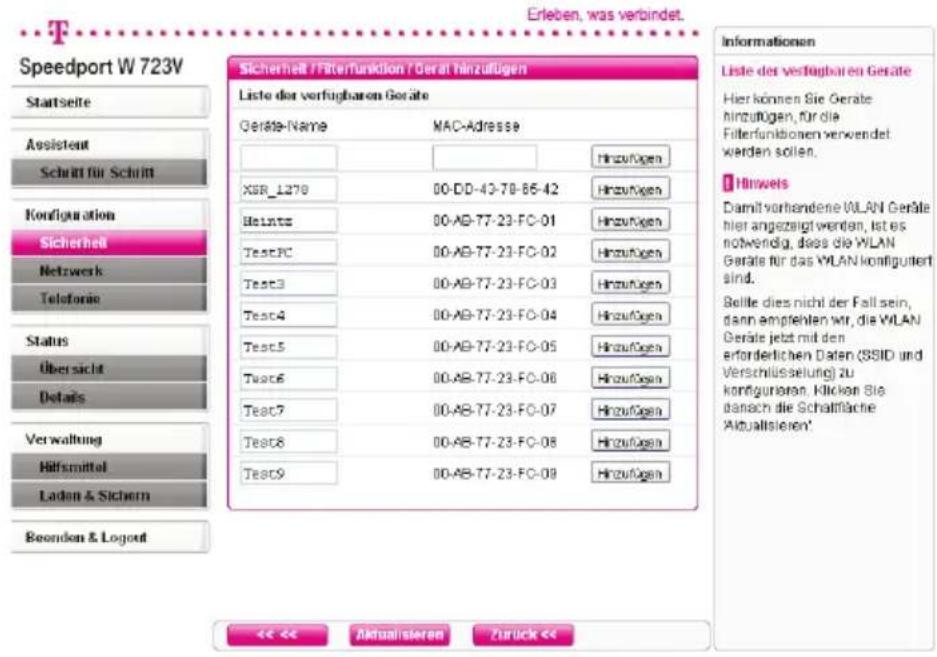
Task: Open the Assistent section
Action: pos(110,145)
